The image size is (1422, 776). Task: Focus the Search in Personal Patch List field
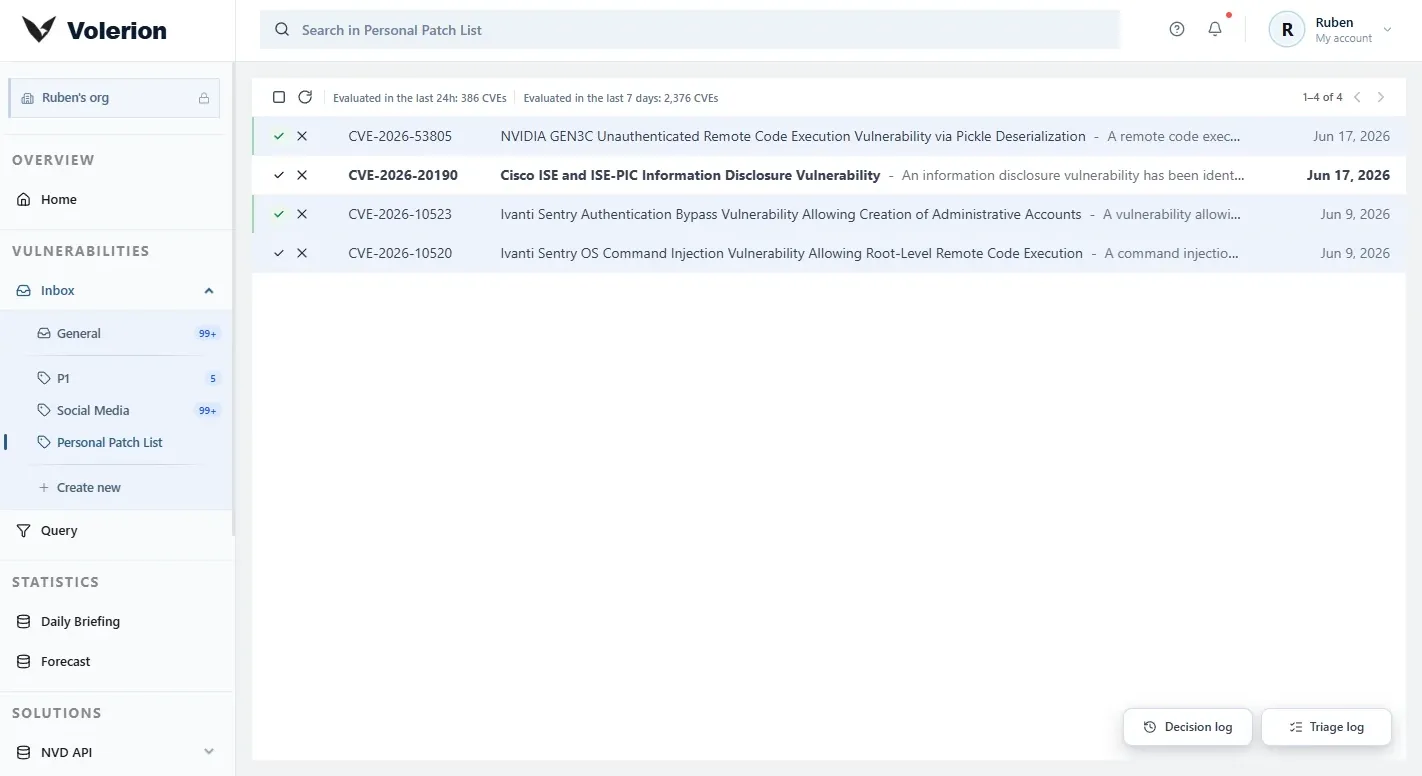pyautogui.click(x=690, y=30)
